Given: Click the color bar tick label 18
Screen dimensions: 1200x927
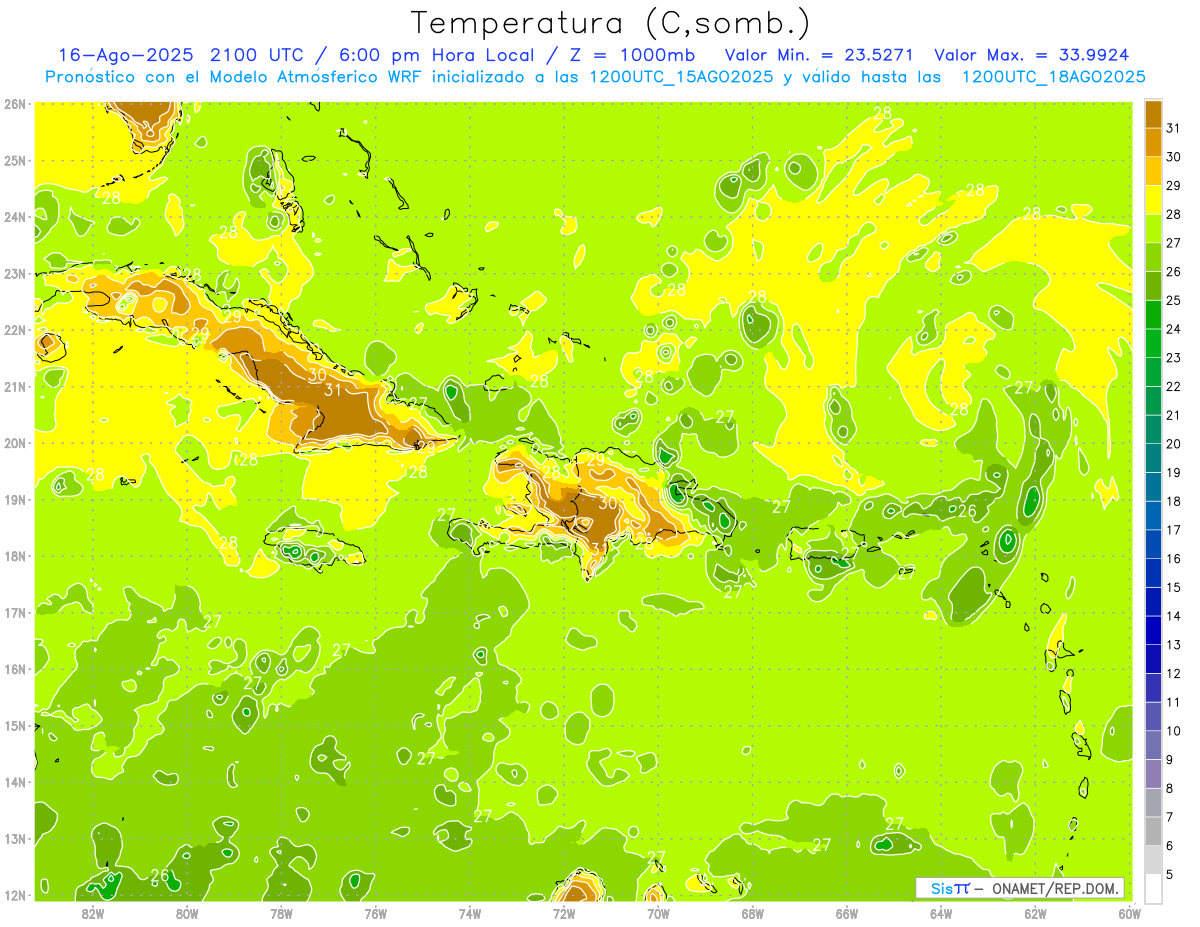Looking at the screenshot, I should point(1174,500).
